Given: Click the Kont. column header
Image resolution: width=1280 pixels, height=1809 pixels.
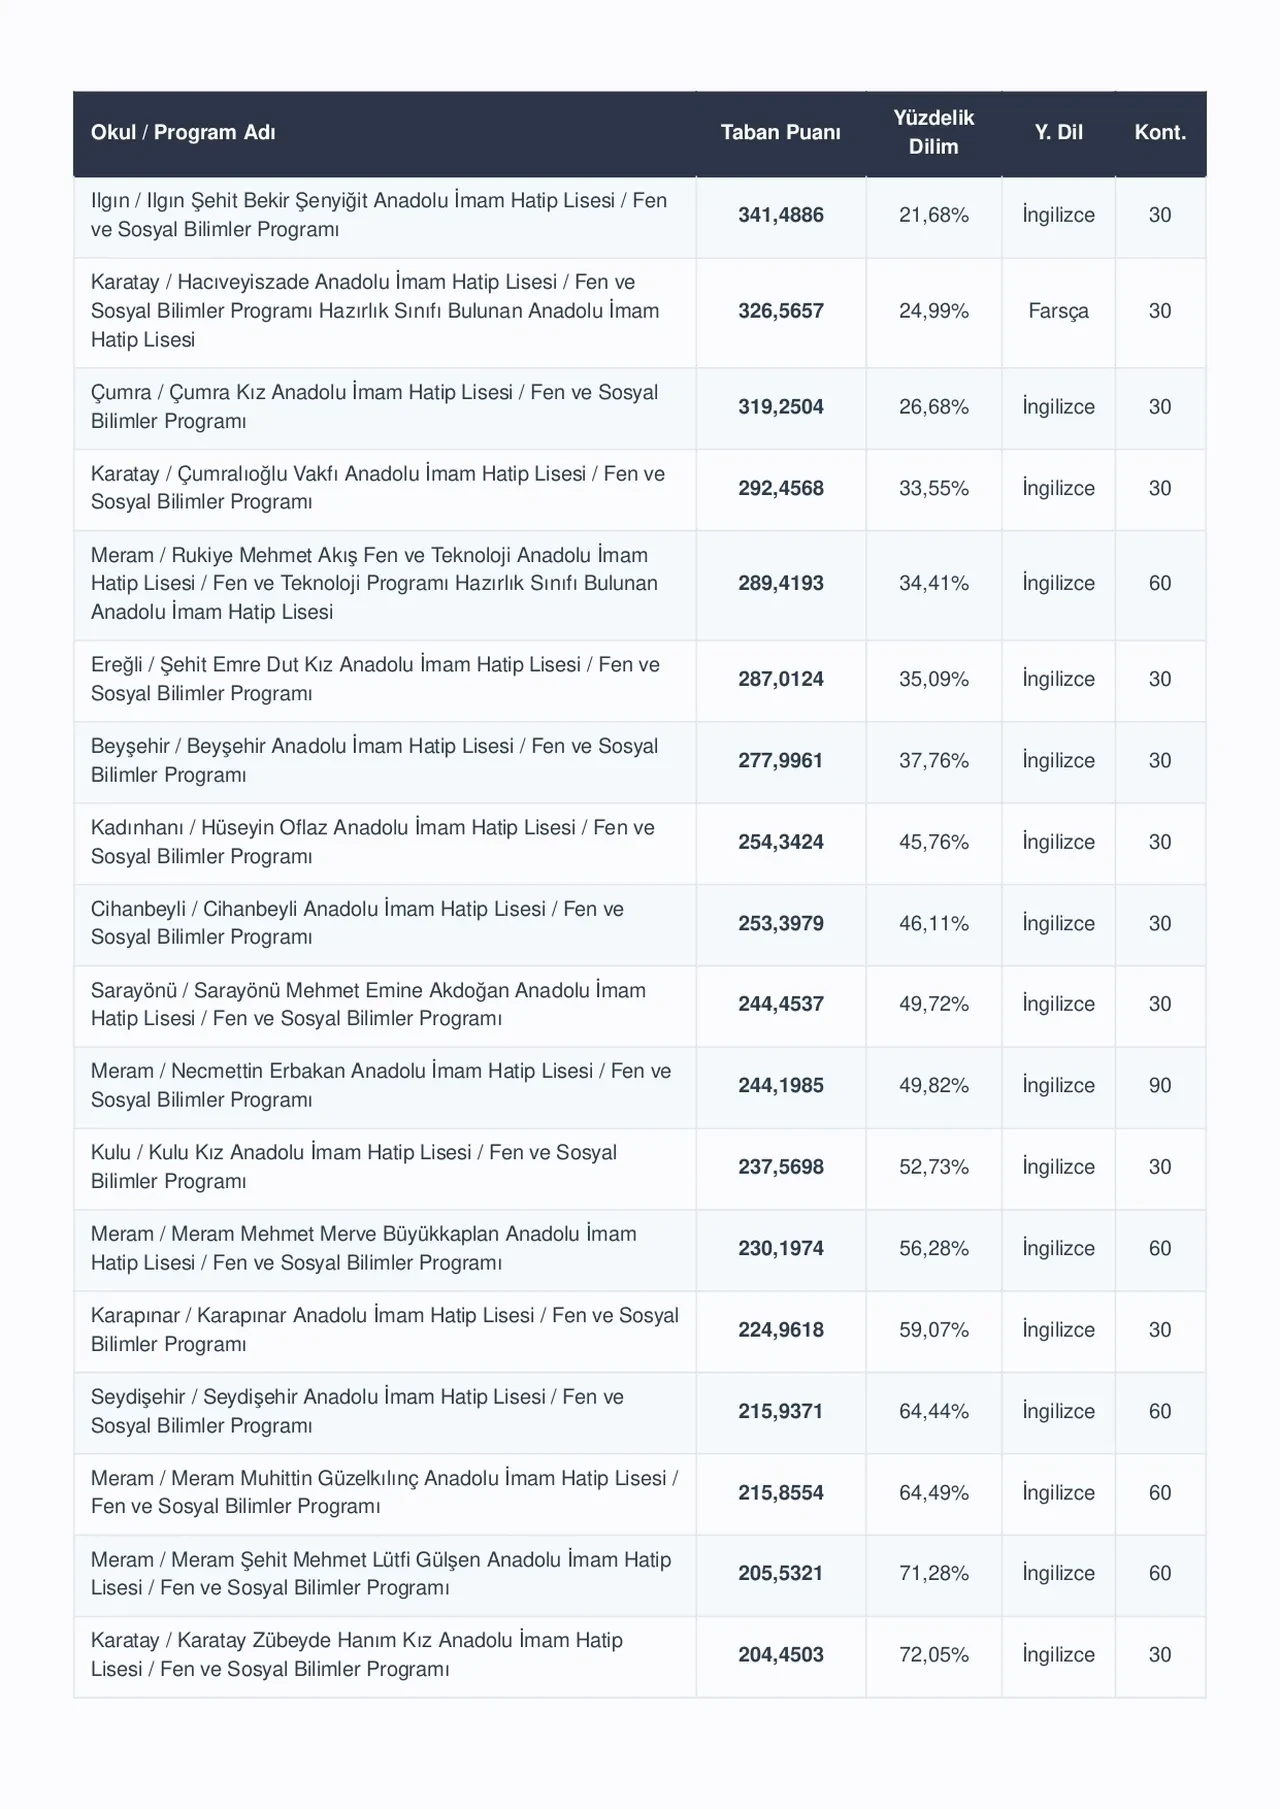Looking at the screenshot, I should coord(1160,132).
